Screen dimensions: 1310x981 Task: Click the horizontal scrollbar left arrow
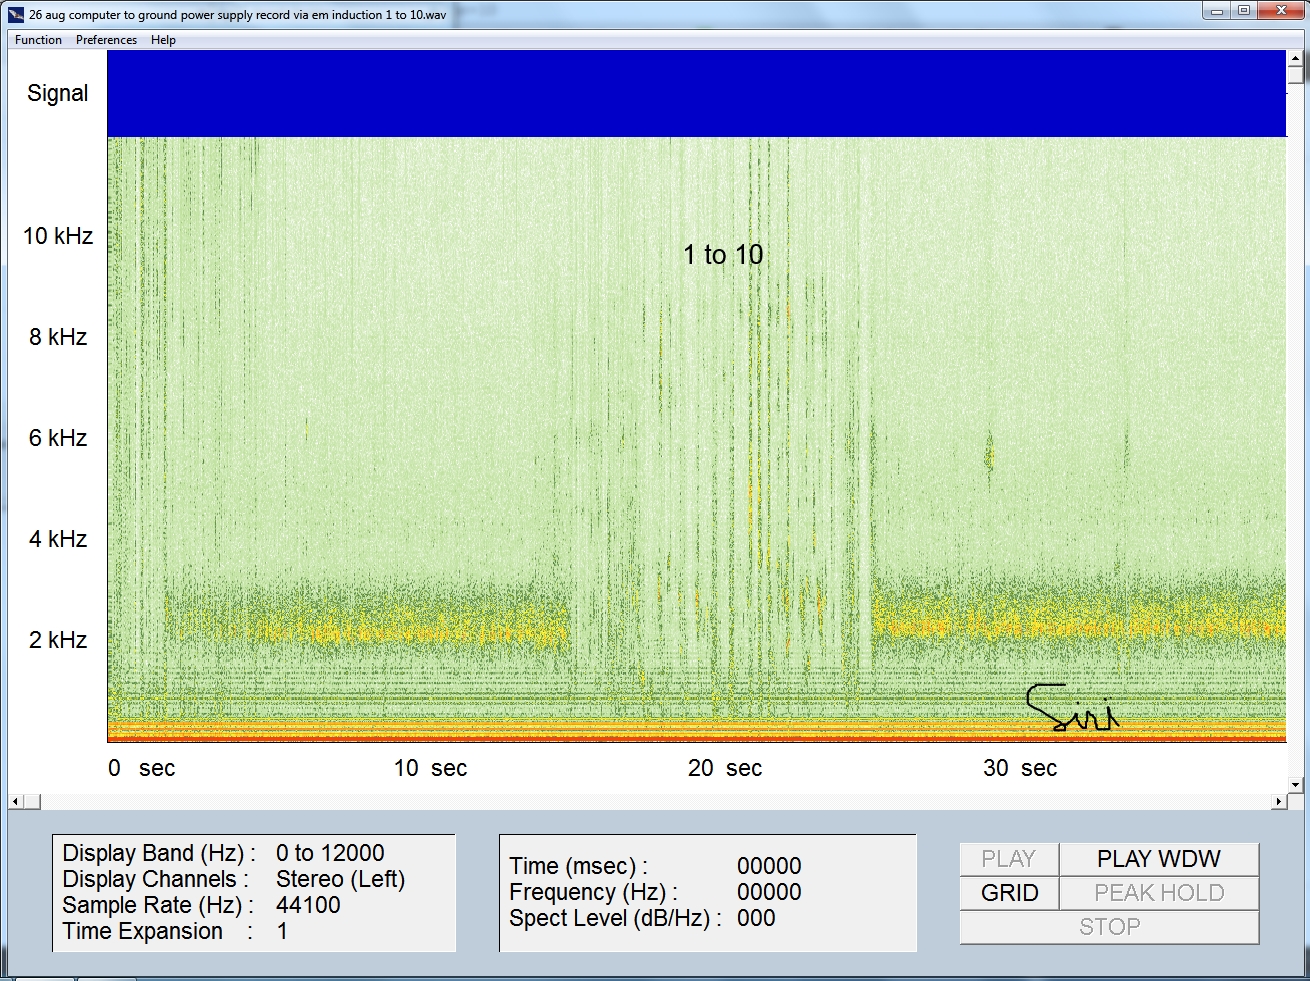click(15, 801)
